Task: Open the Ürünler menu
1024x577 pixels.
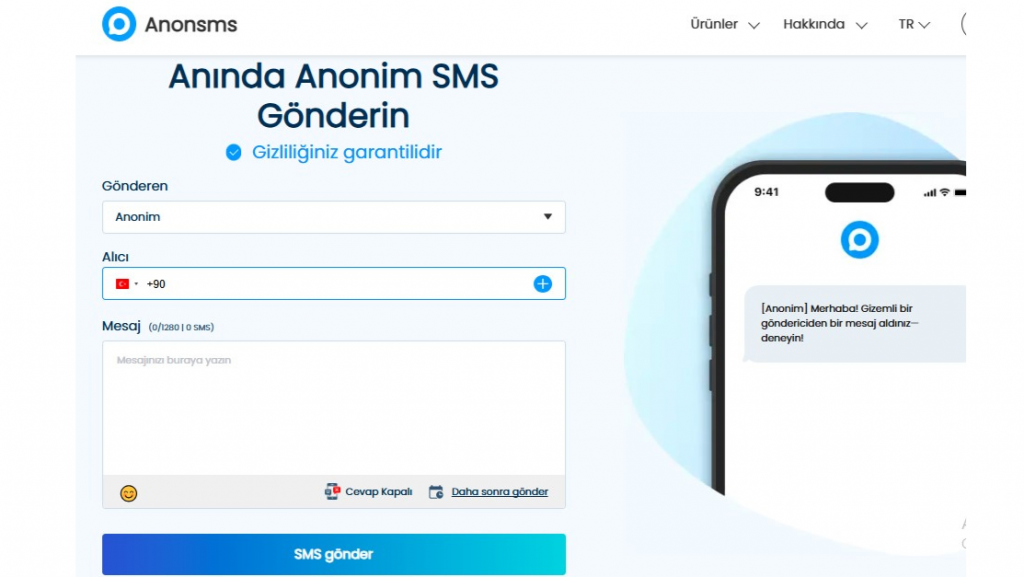Action: tap(725, 25)
